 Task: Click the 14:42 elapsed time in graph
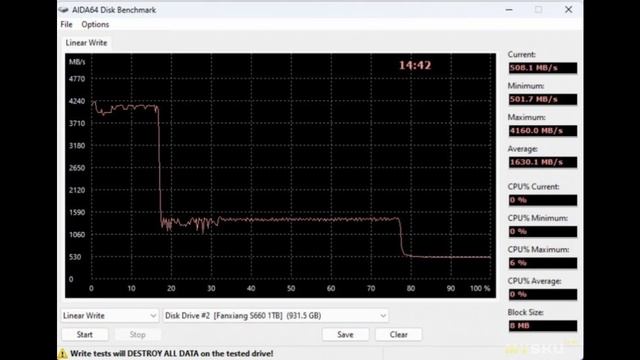coord(415,65)
